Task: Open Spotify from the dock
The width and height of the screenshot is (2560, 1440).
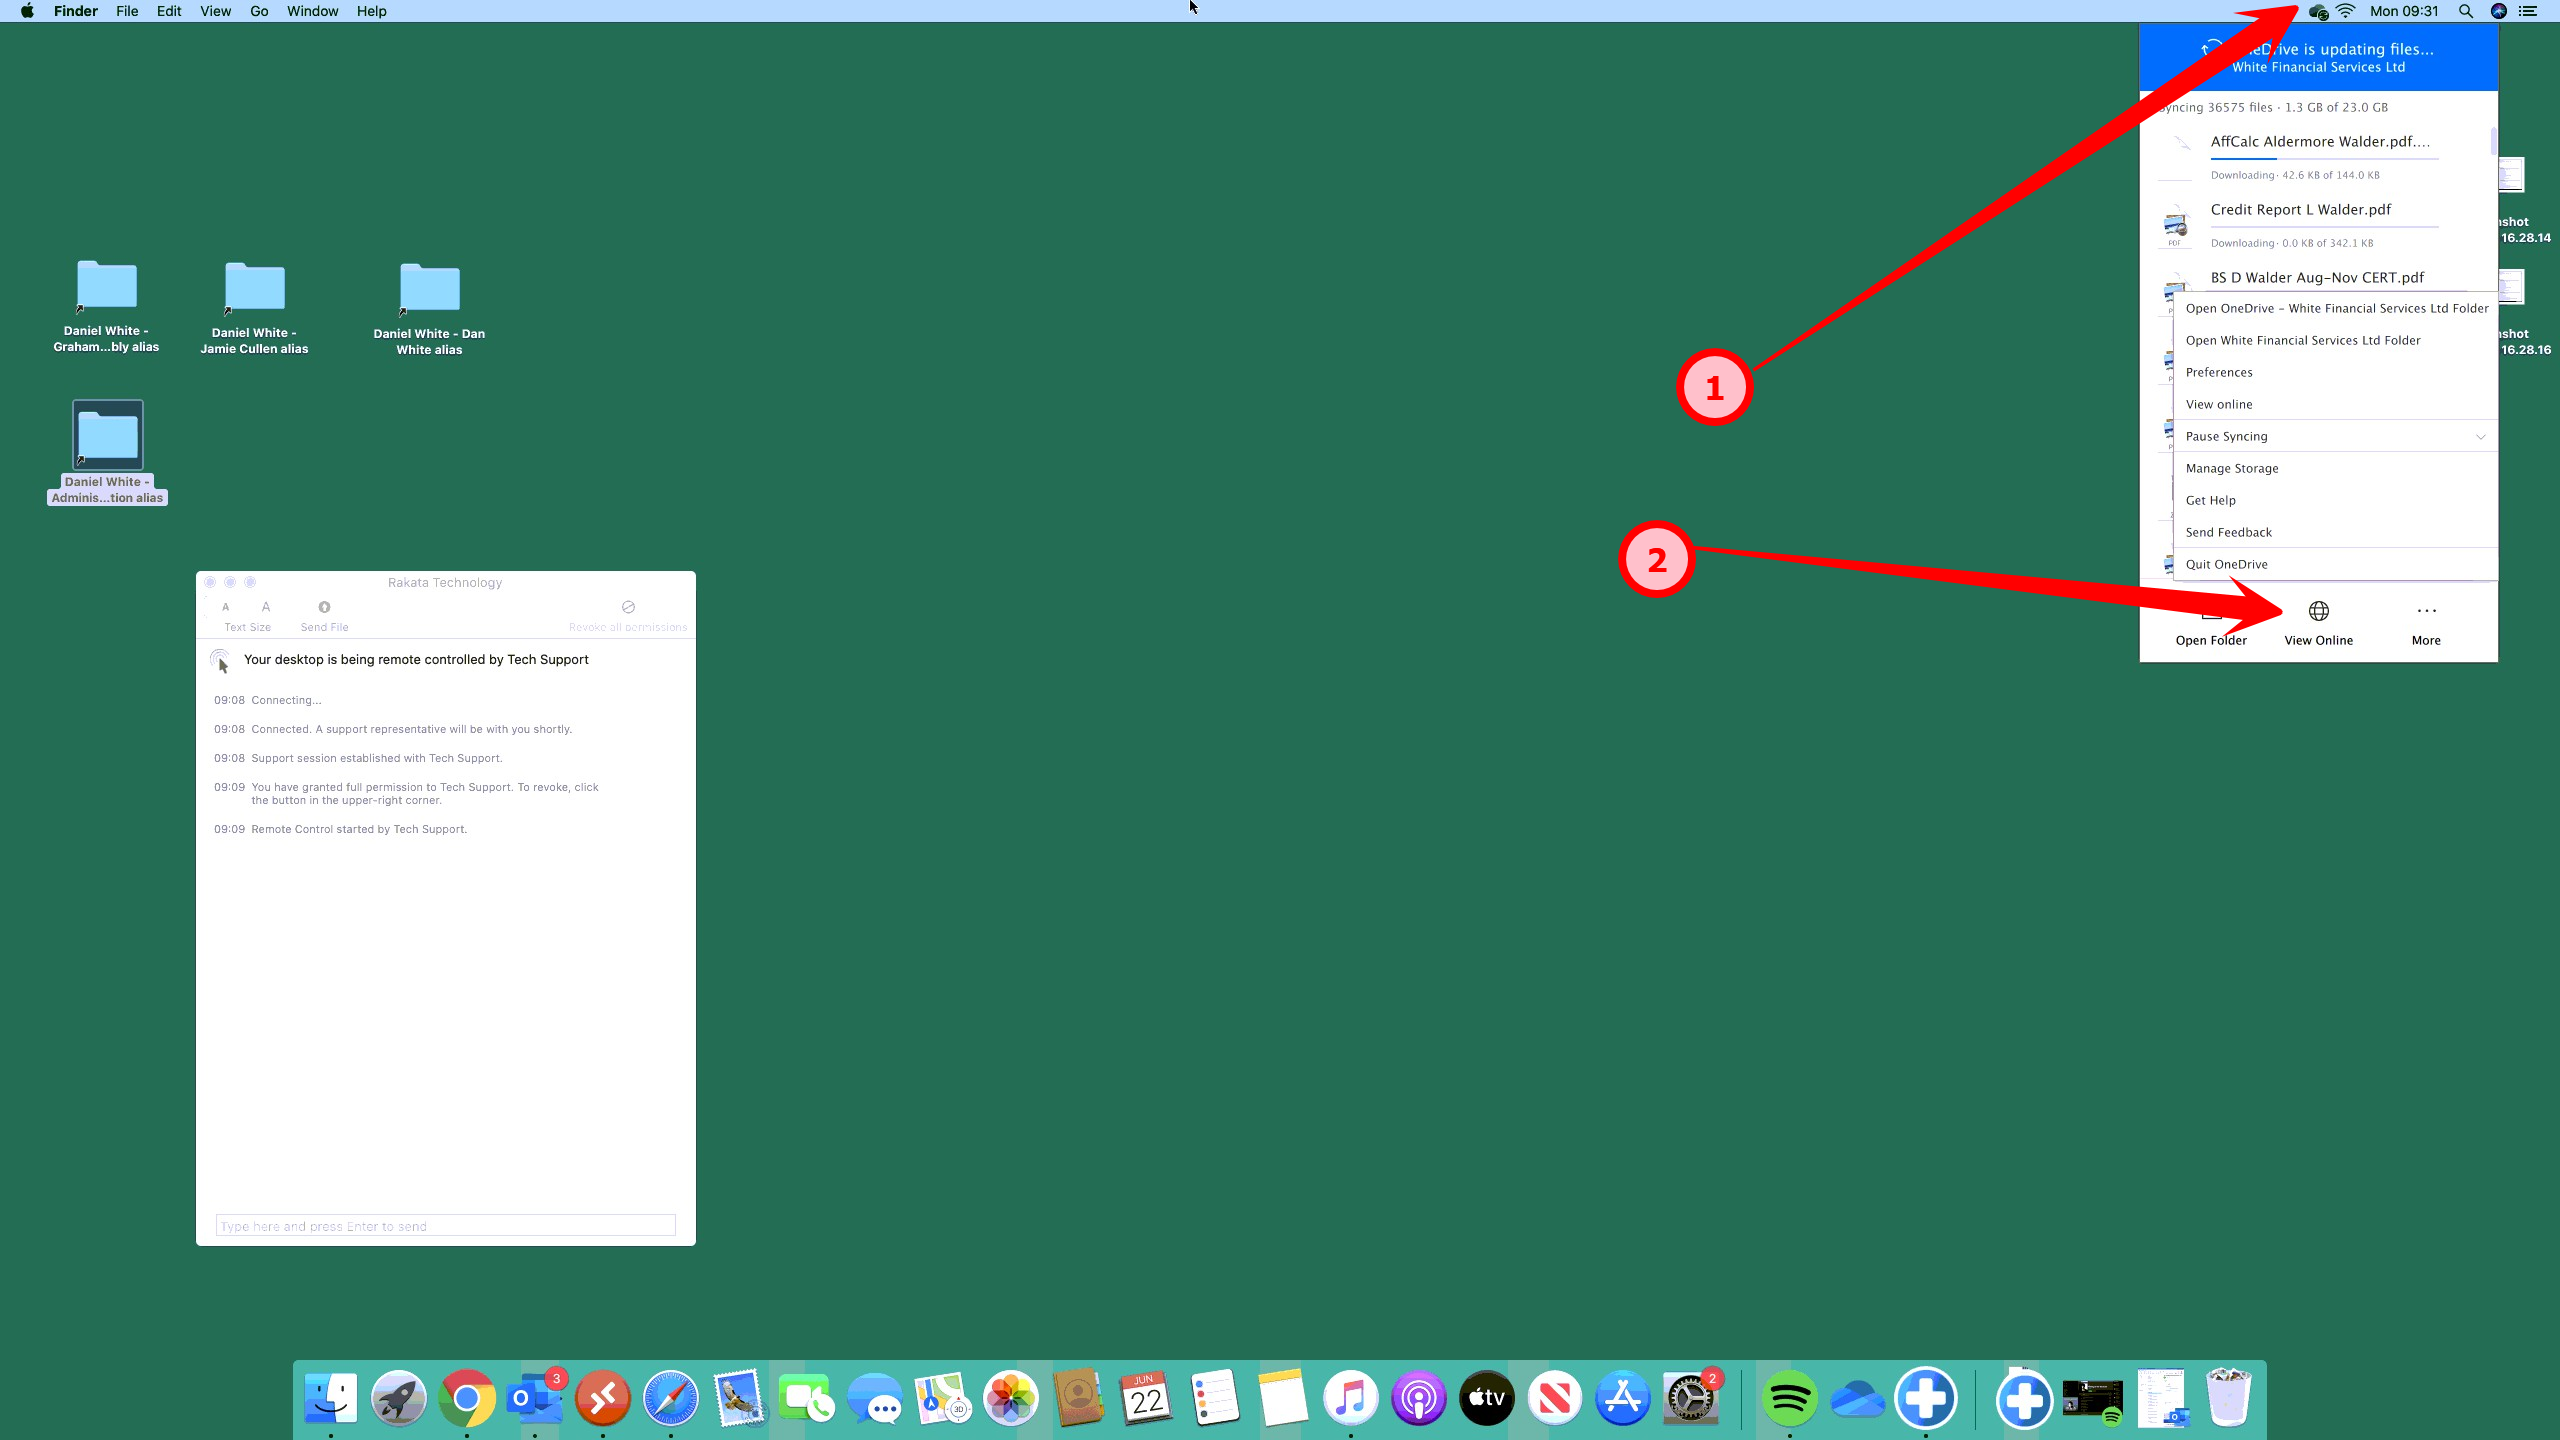Action: [x=1790, y=1398]
